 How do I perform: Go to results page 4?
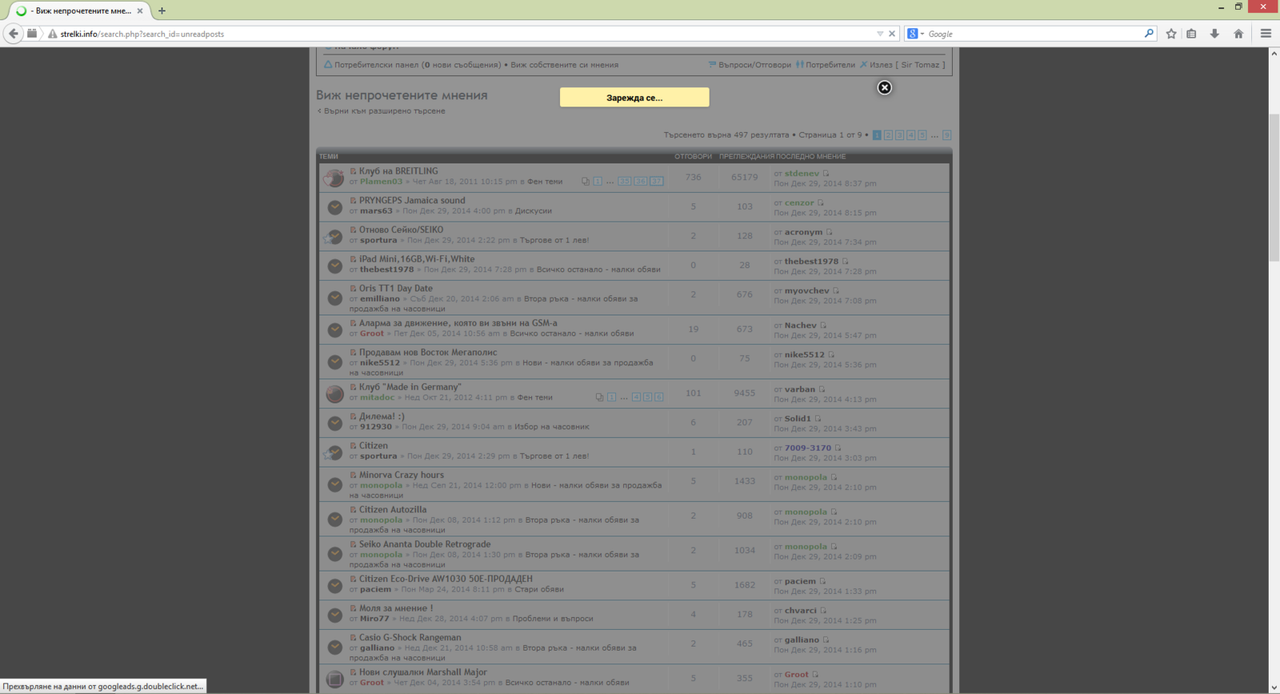coord(911,135)
